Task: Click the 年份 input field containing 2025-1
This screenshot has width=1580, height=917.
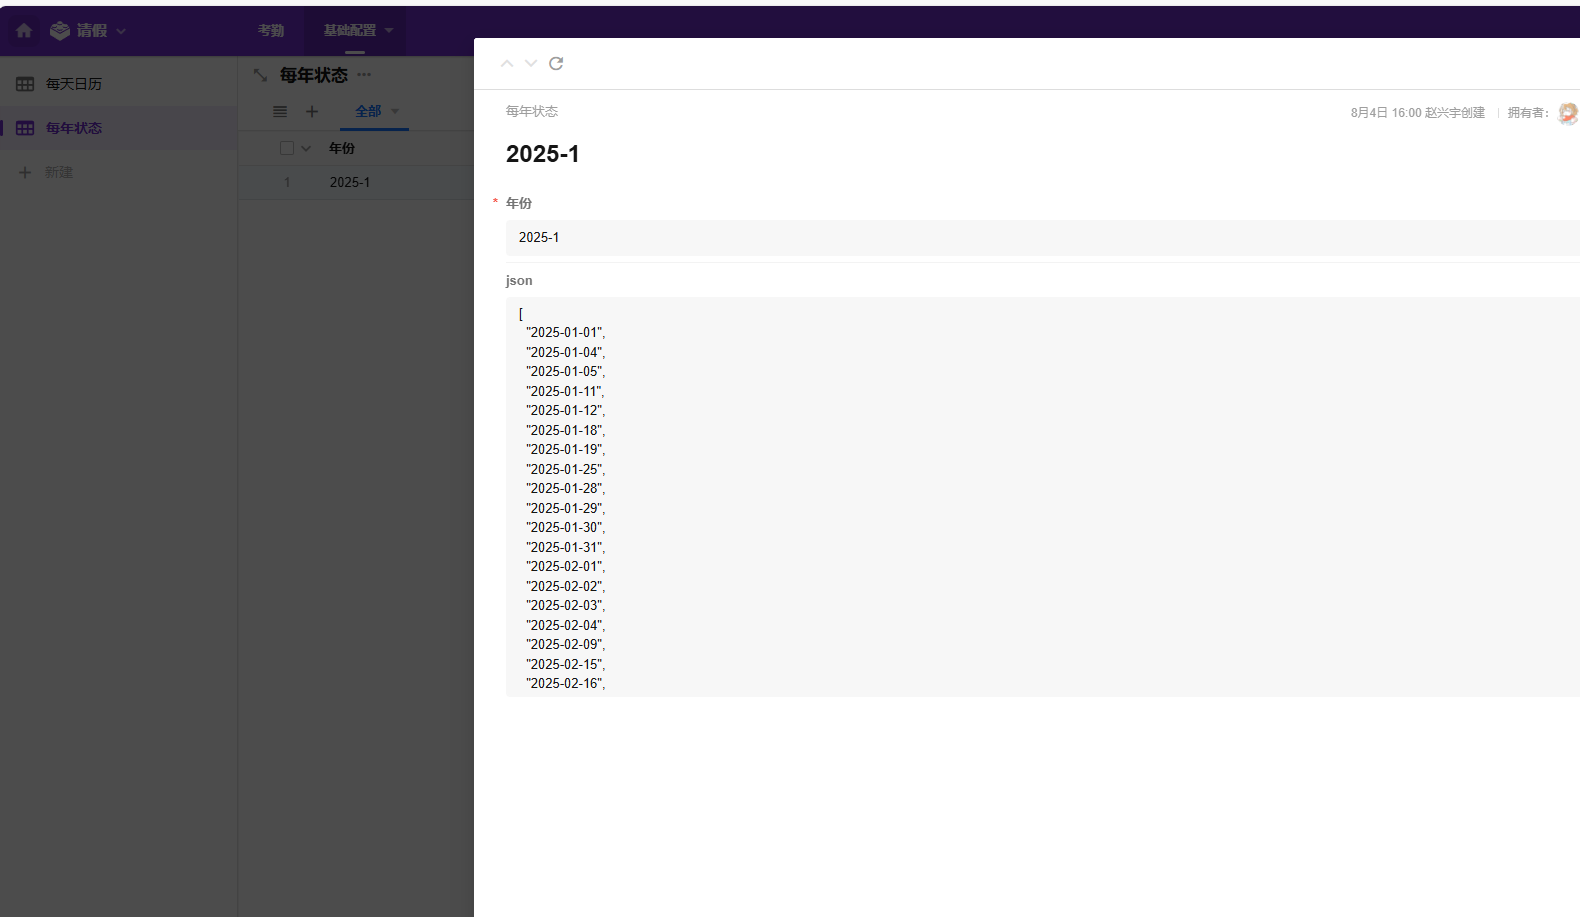Action: 1040,238
